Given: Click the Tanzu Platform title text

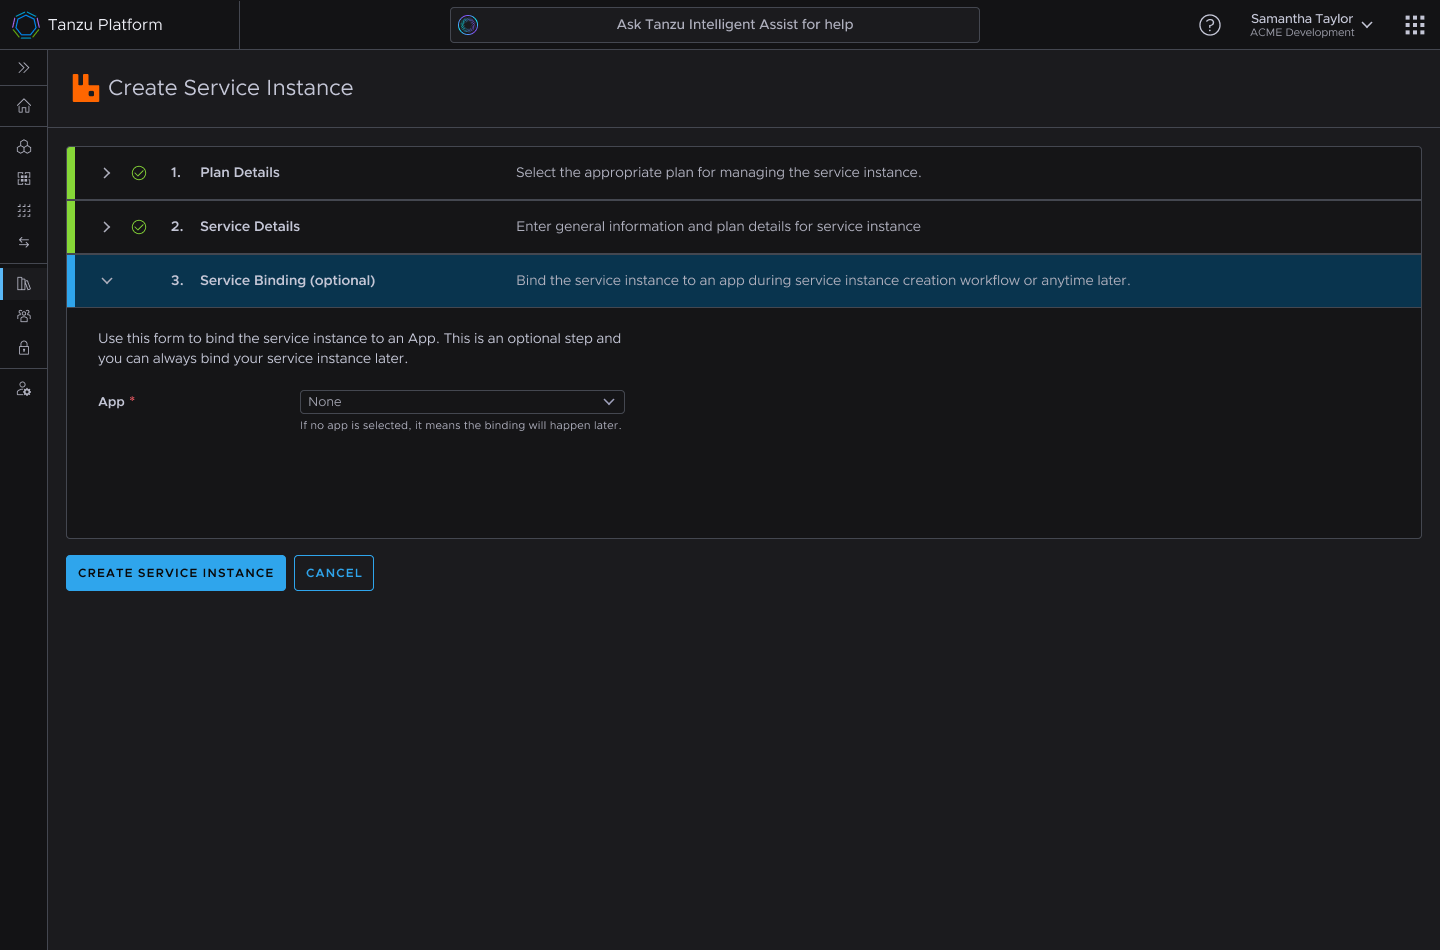Looking at the screenshot, I should 105,25.
